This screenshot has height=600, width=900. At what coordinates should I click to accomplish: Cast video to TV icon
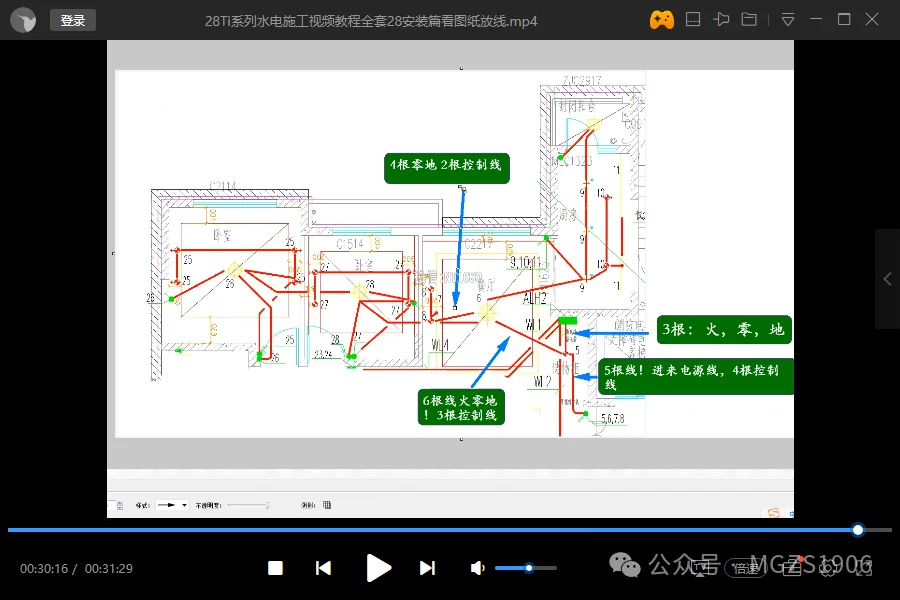click(700, 568)
